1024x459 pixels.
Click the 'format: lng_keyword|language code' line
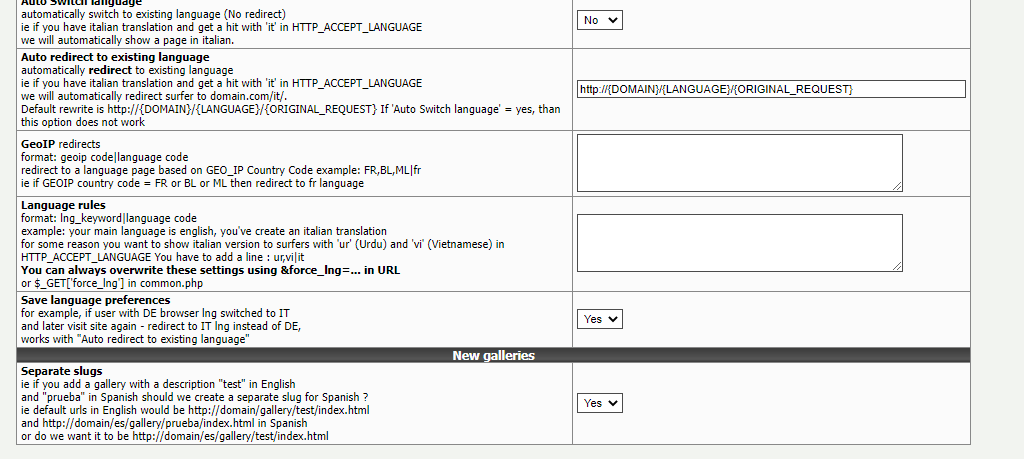108,218
